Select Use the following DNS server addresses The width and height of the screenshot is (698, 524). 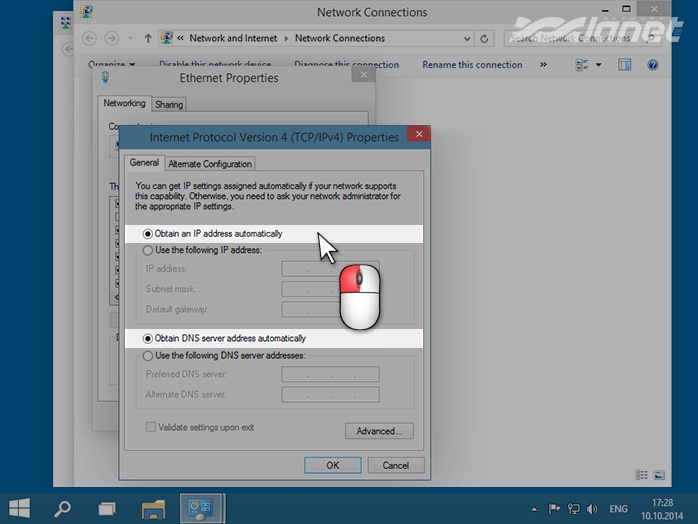pyautogui.click(x=149, y=355)
